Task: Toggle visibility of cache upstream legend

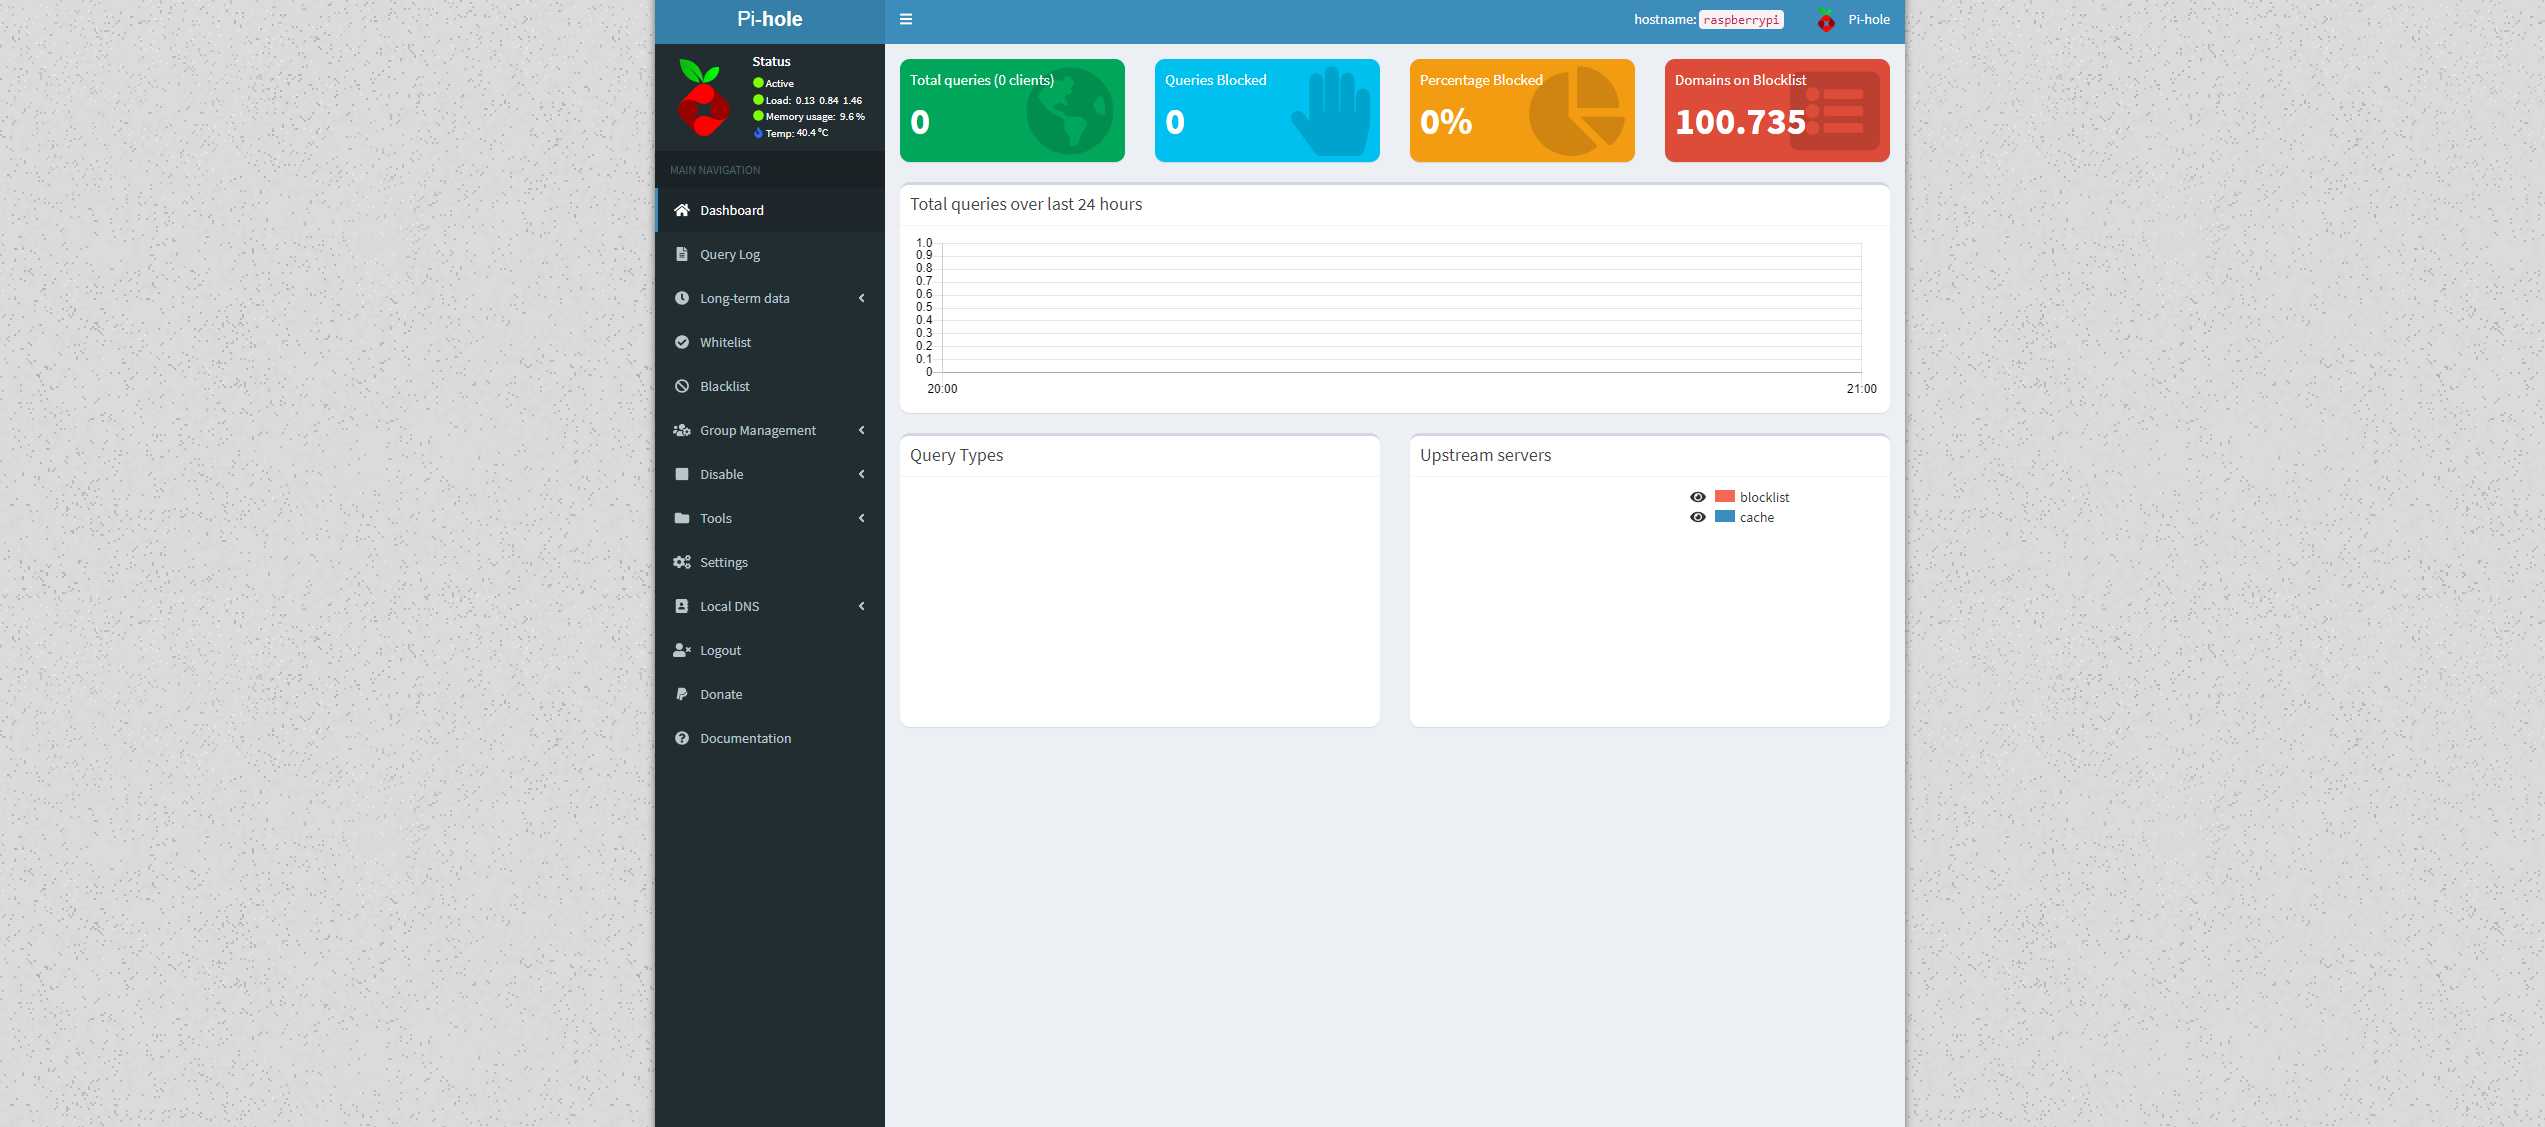Action: pos(1698,517)
